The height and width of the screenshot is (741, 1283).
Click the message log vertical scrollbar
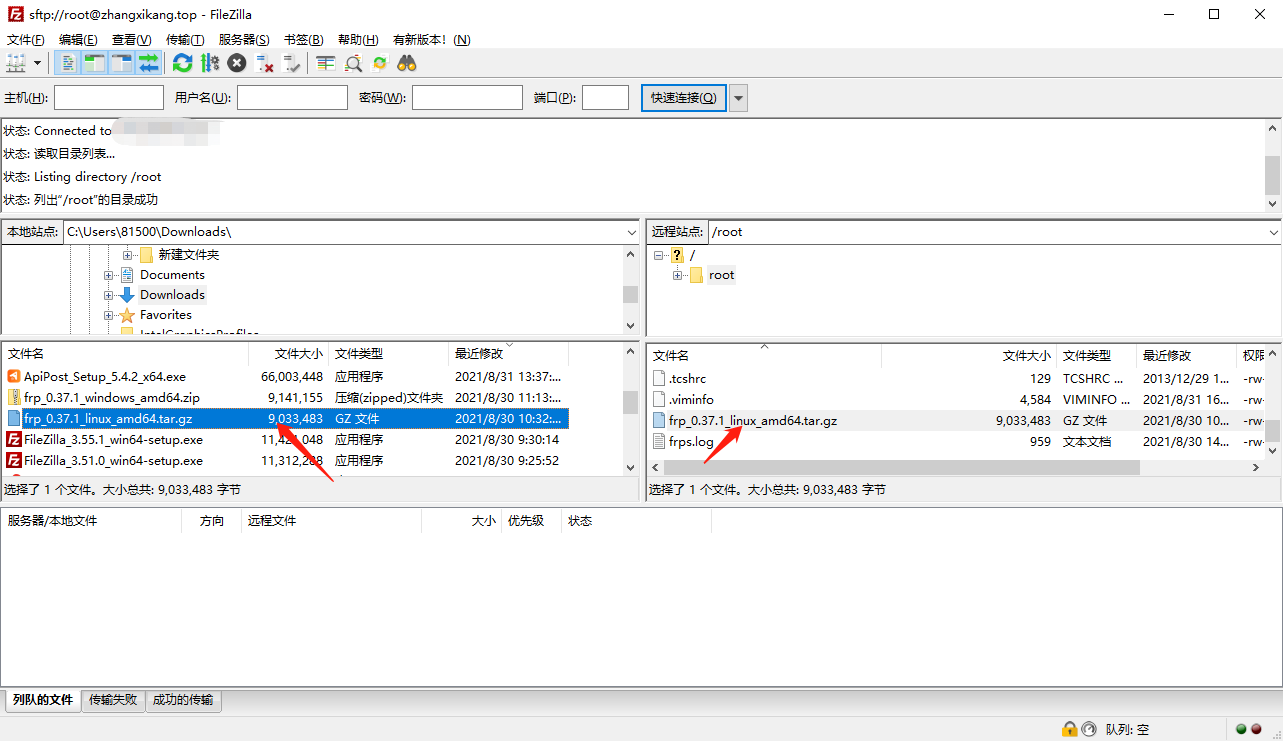pyautogui.click(x=1272, y=176)
